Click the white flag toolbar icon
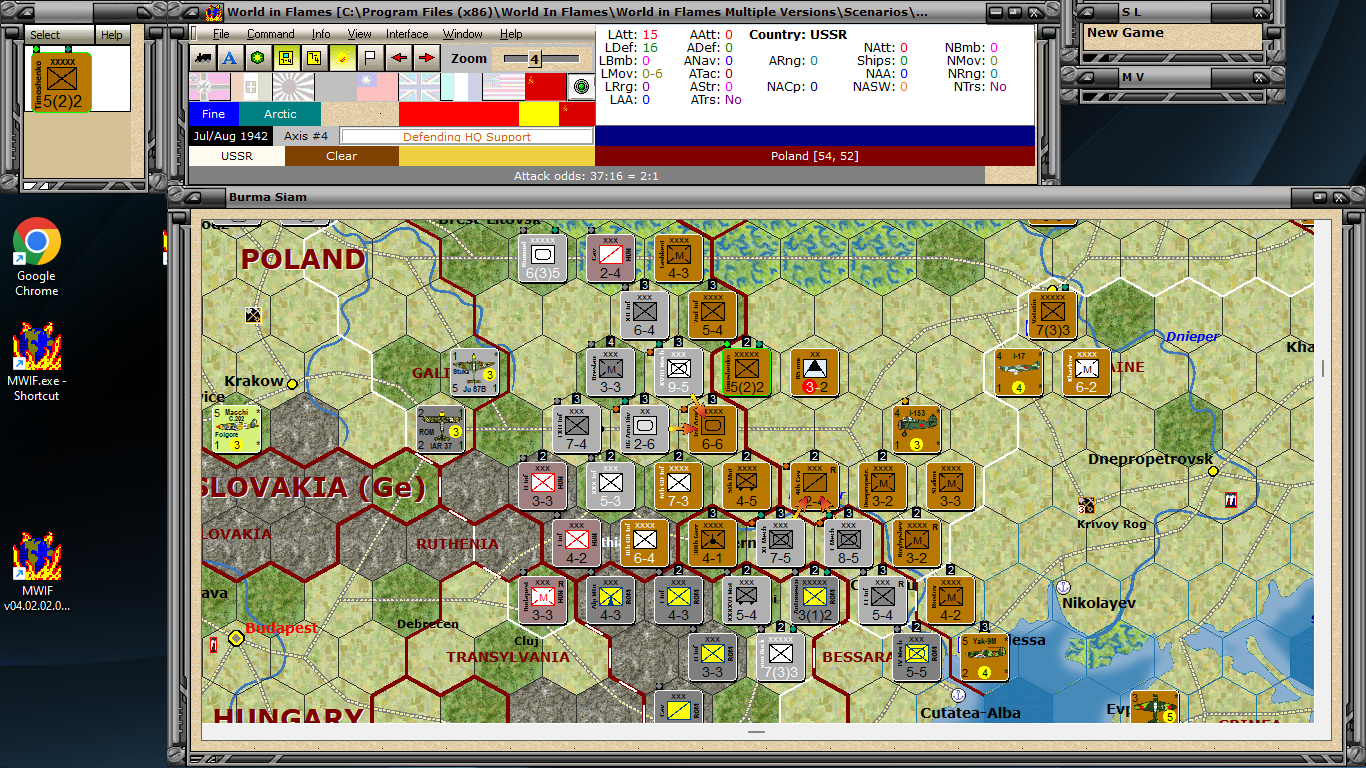Screen dimensions: 1366x768 click(369, 58)
